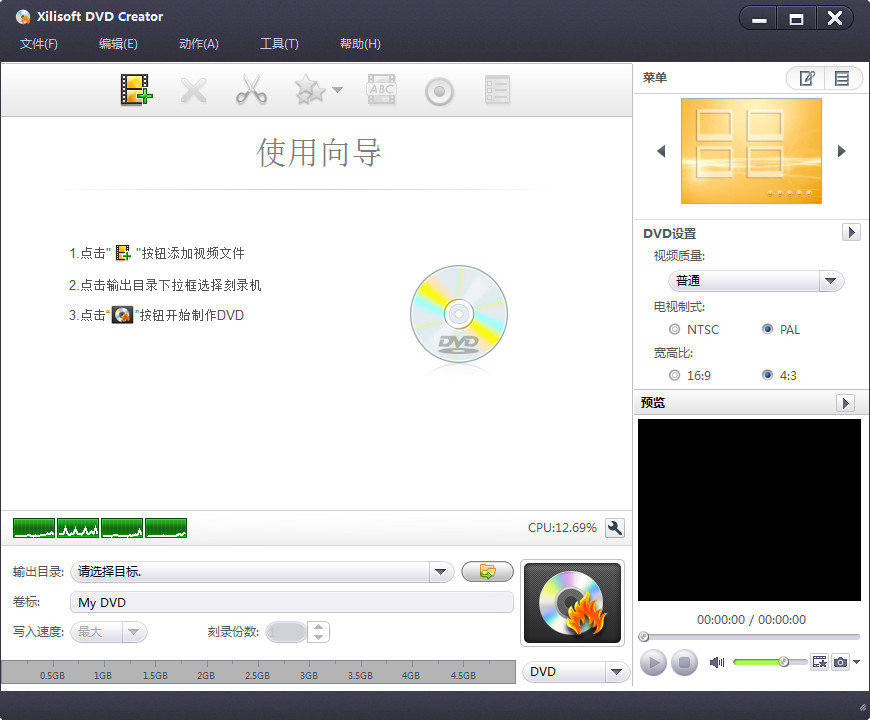This screenshot has height=720, width=870.
Task: Minimize the Xilisoft DVD Creator window
Action: point(759,19)
